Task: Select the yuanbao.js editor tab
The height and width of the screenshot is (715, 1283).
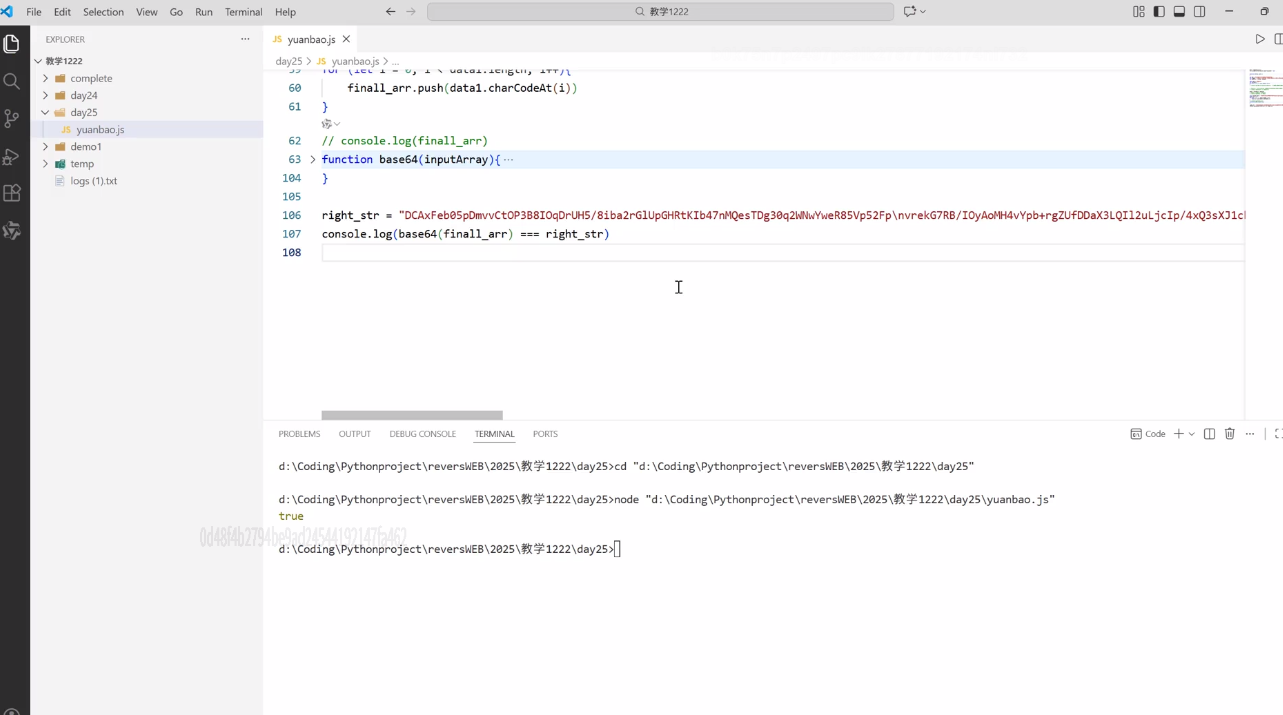Action: click(x=311, y=39)
